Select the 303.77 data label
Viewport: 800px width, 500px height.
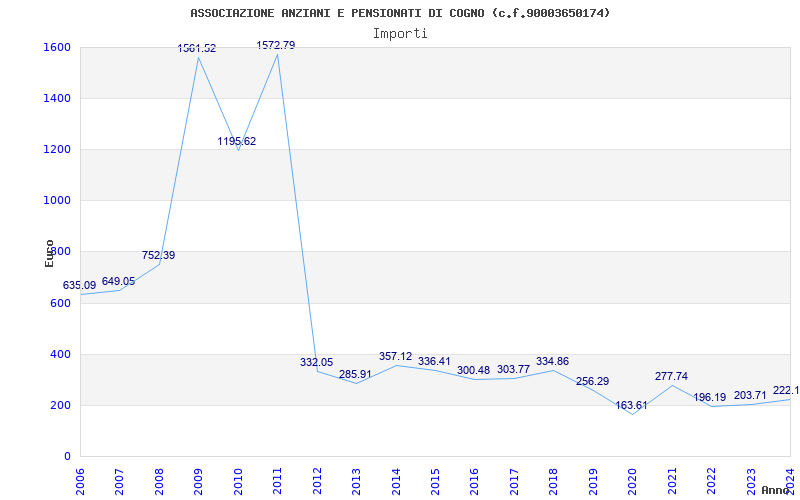click(513, 369)
